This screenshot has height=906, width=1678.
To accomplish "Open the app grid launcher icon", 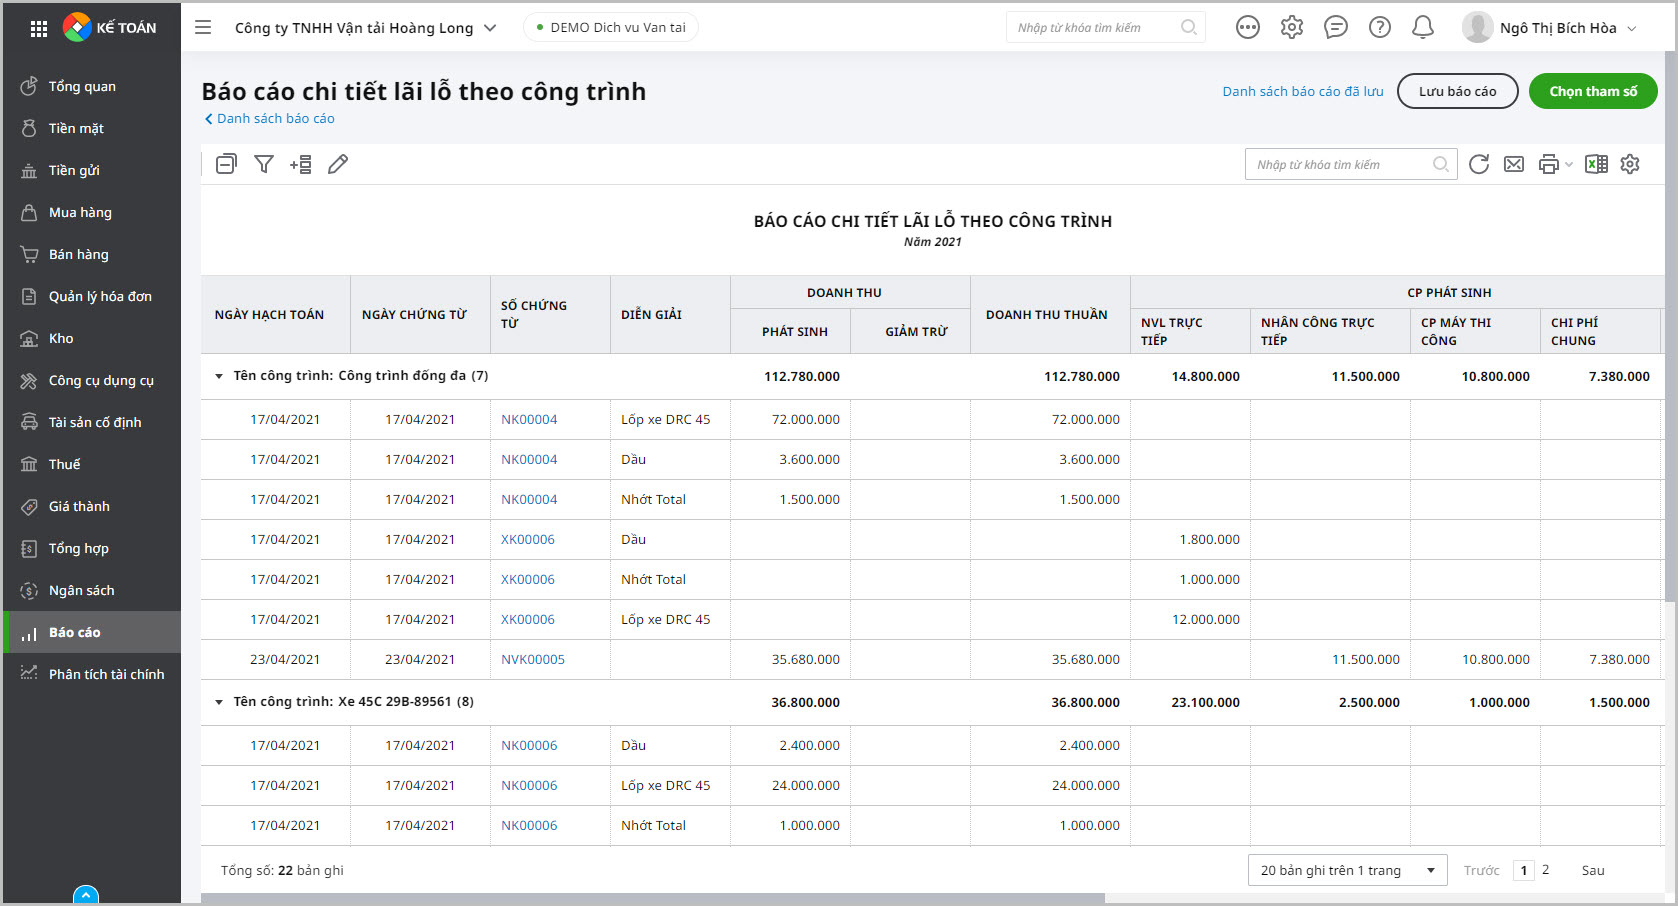I will click(39, 28).
